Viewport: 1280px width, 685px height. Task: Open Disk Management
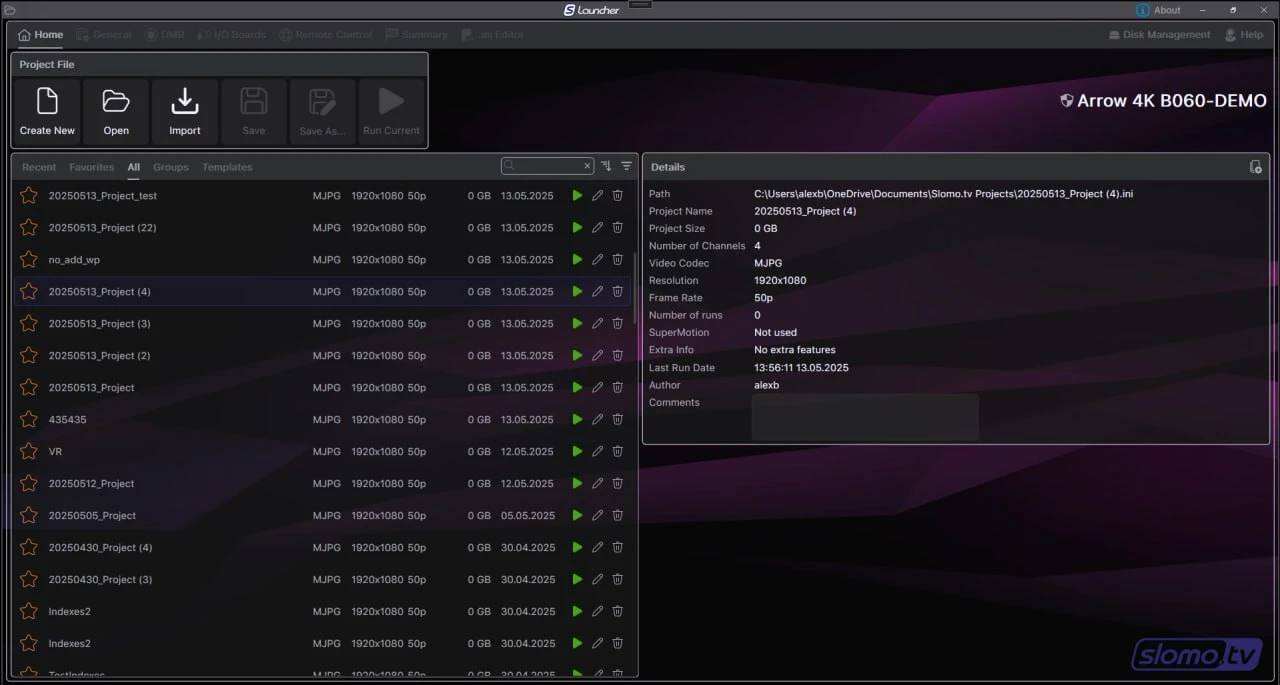click(1159, 35)
